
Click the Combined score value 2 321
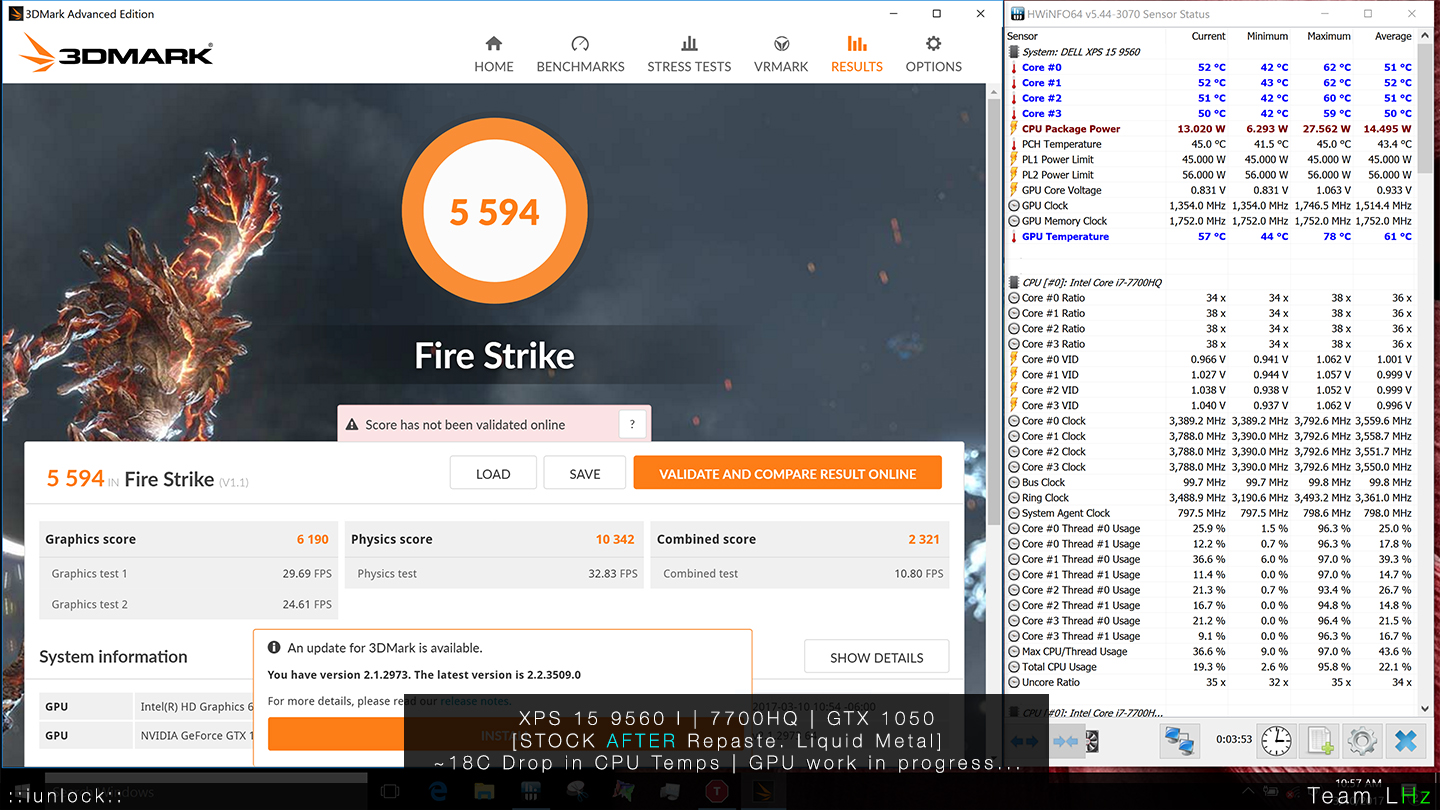[924, 539]
